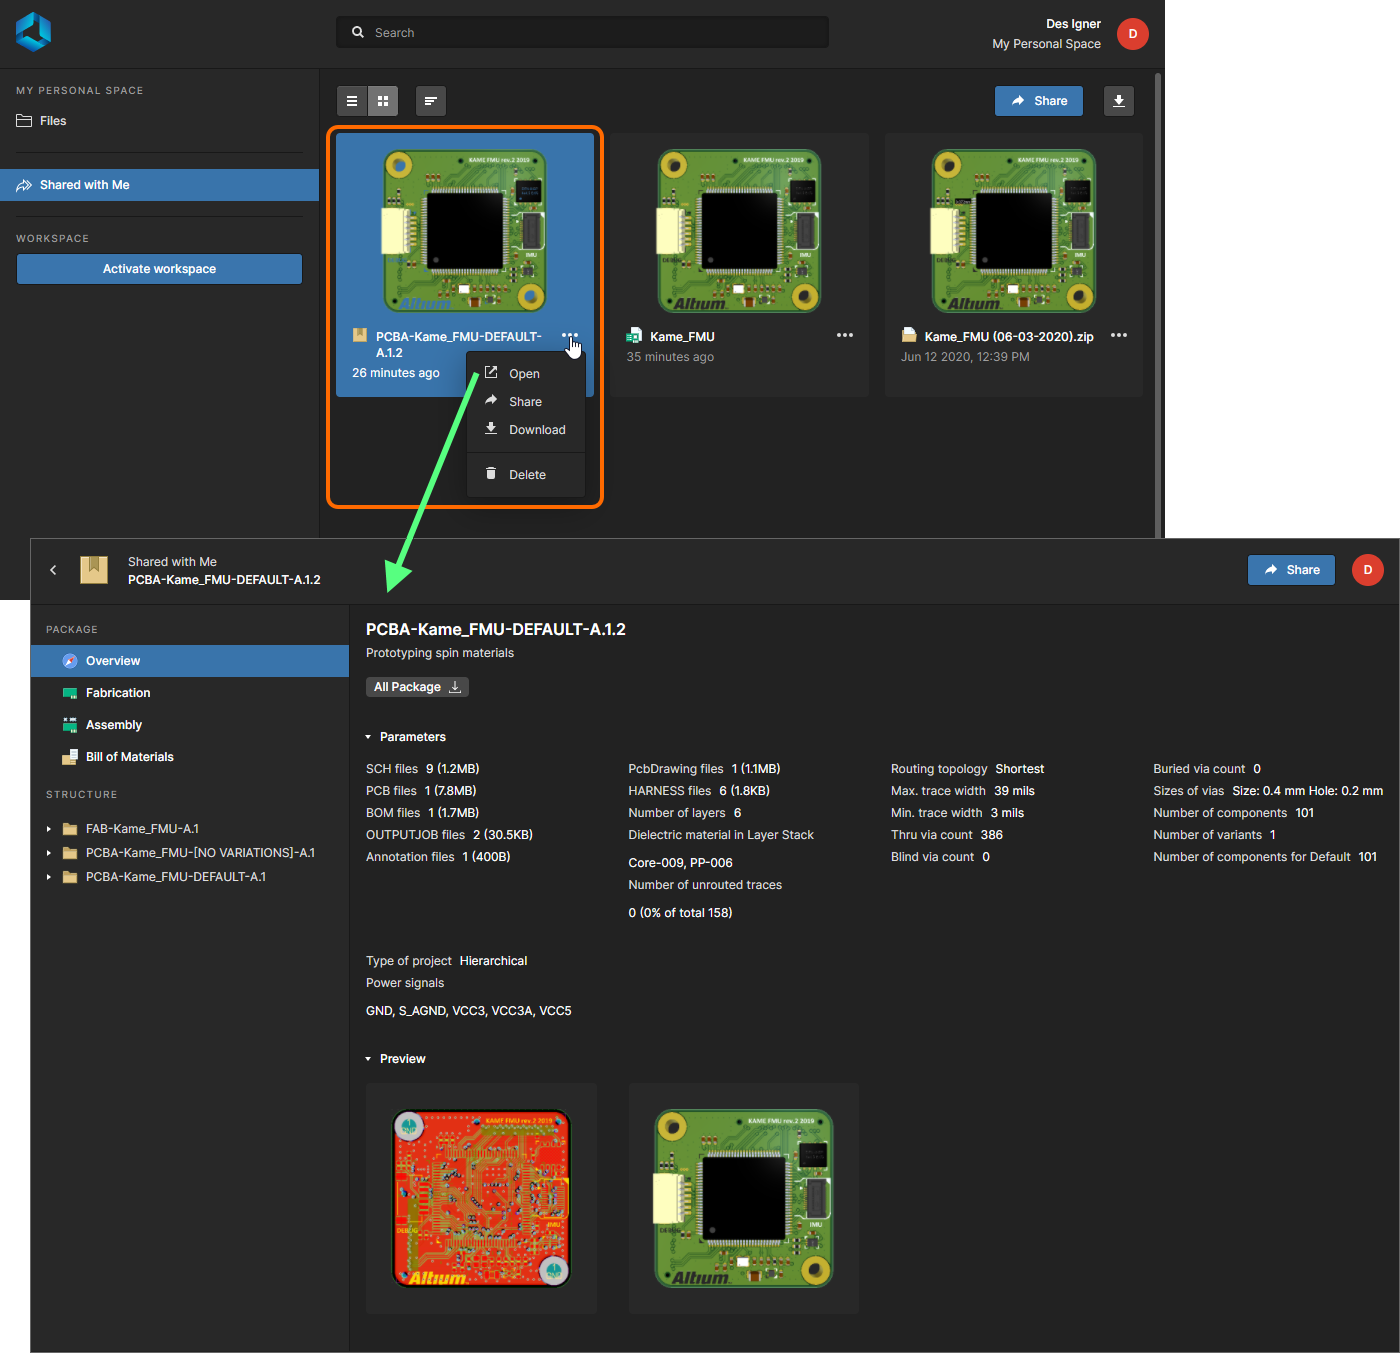Screen dimensions: 1400x1353
Task: Click the Activate workspace button
Action: [159, 269]
